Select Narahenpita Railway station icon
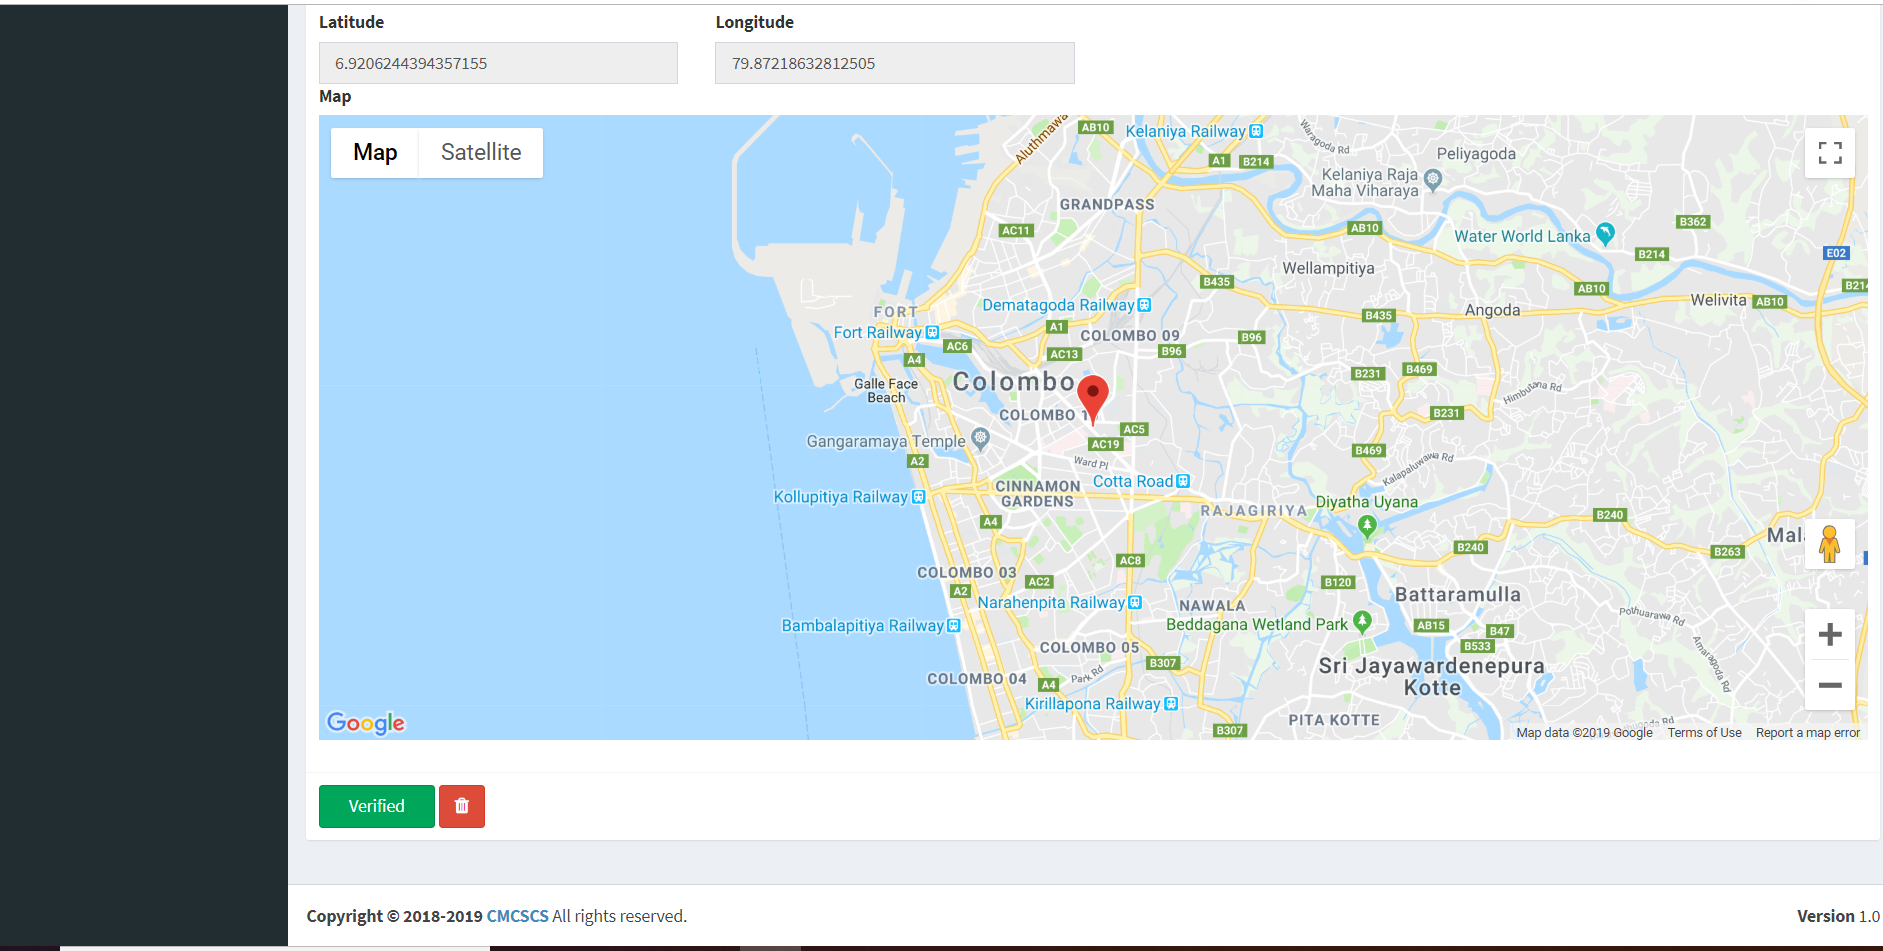 [1134, 603]
